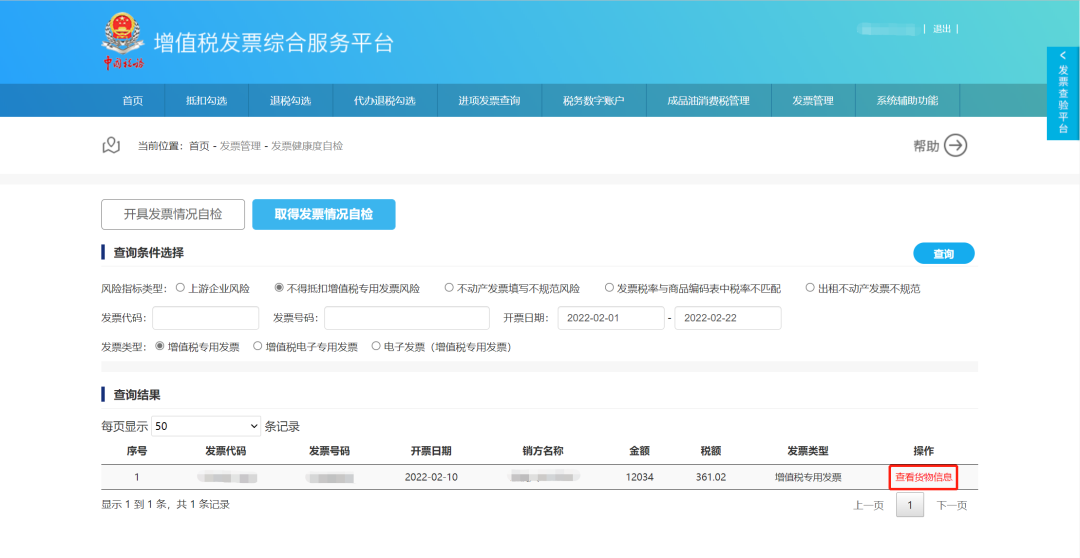Open the 系统辅助功能 menu

tap(907, 101)
